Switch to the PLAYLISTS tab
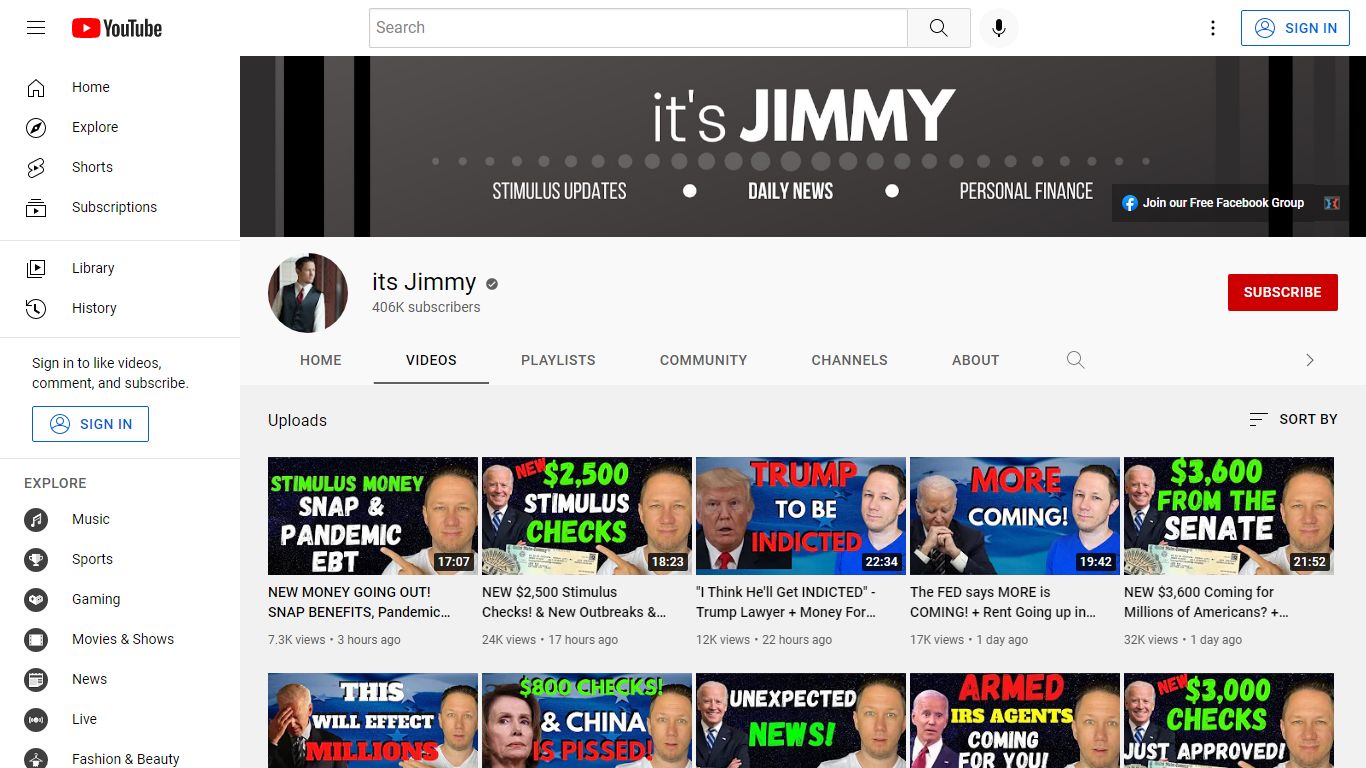This screenshot has height=768, width=1366. click(558, 360)
